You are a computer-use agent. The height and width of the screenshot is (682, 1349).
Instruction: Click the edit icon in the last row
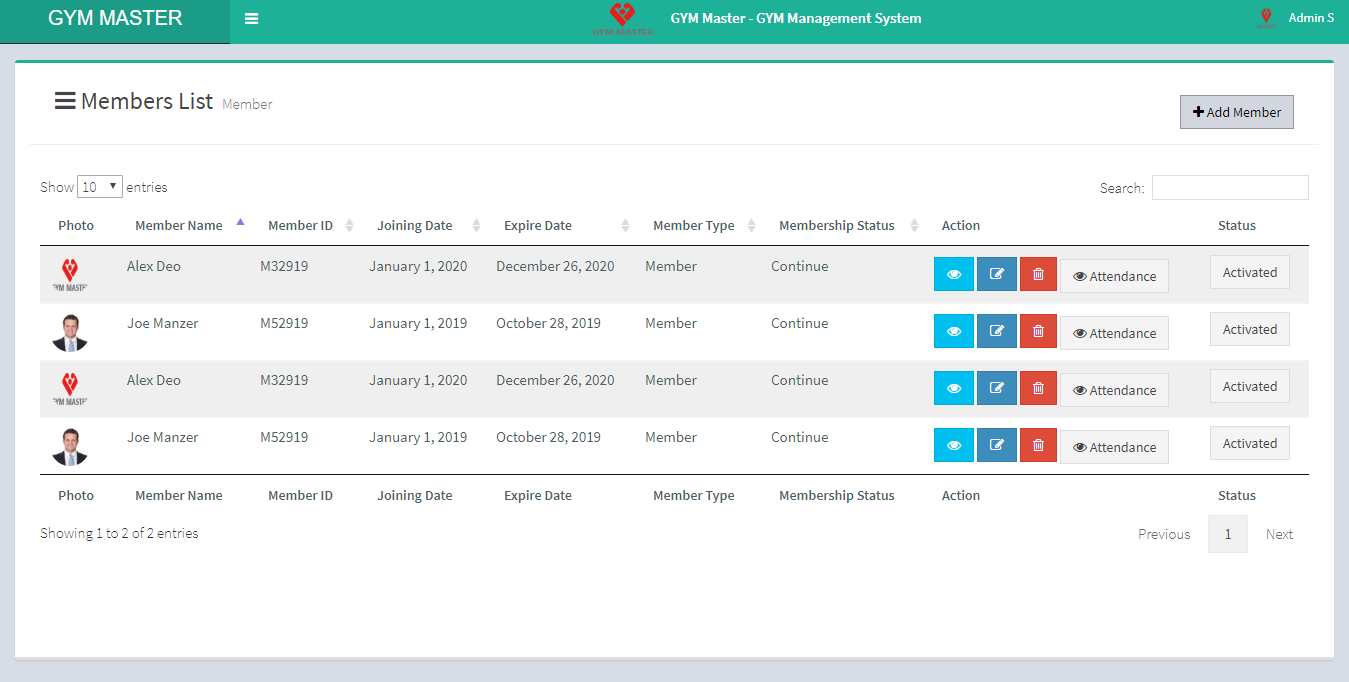(x=996, y=446)
